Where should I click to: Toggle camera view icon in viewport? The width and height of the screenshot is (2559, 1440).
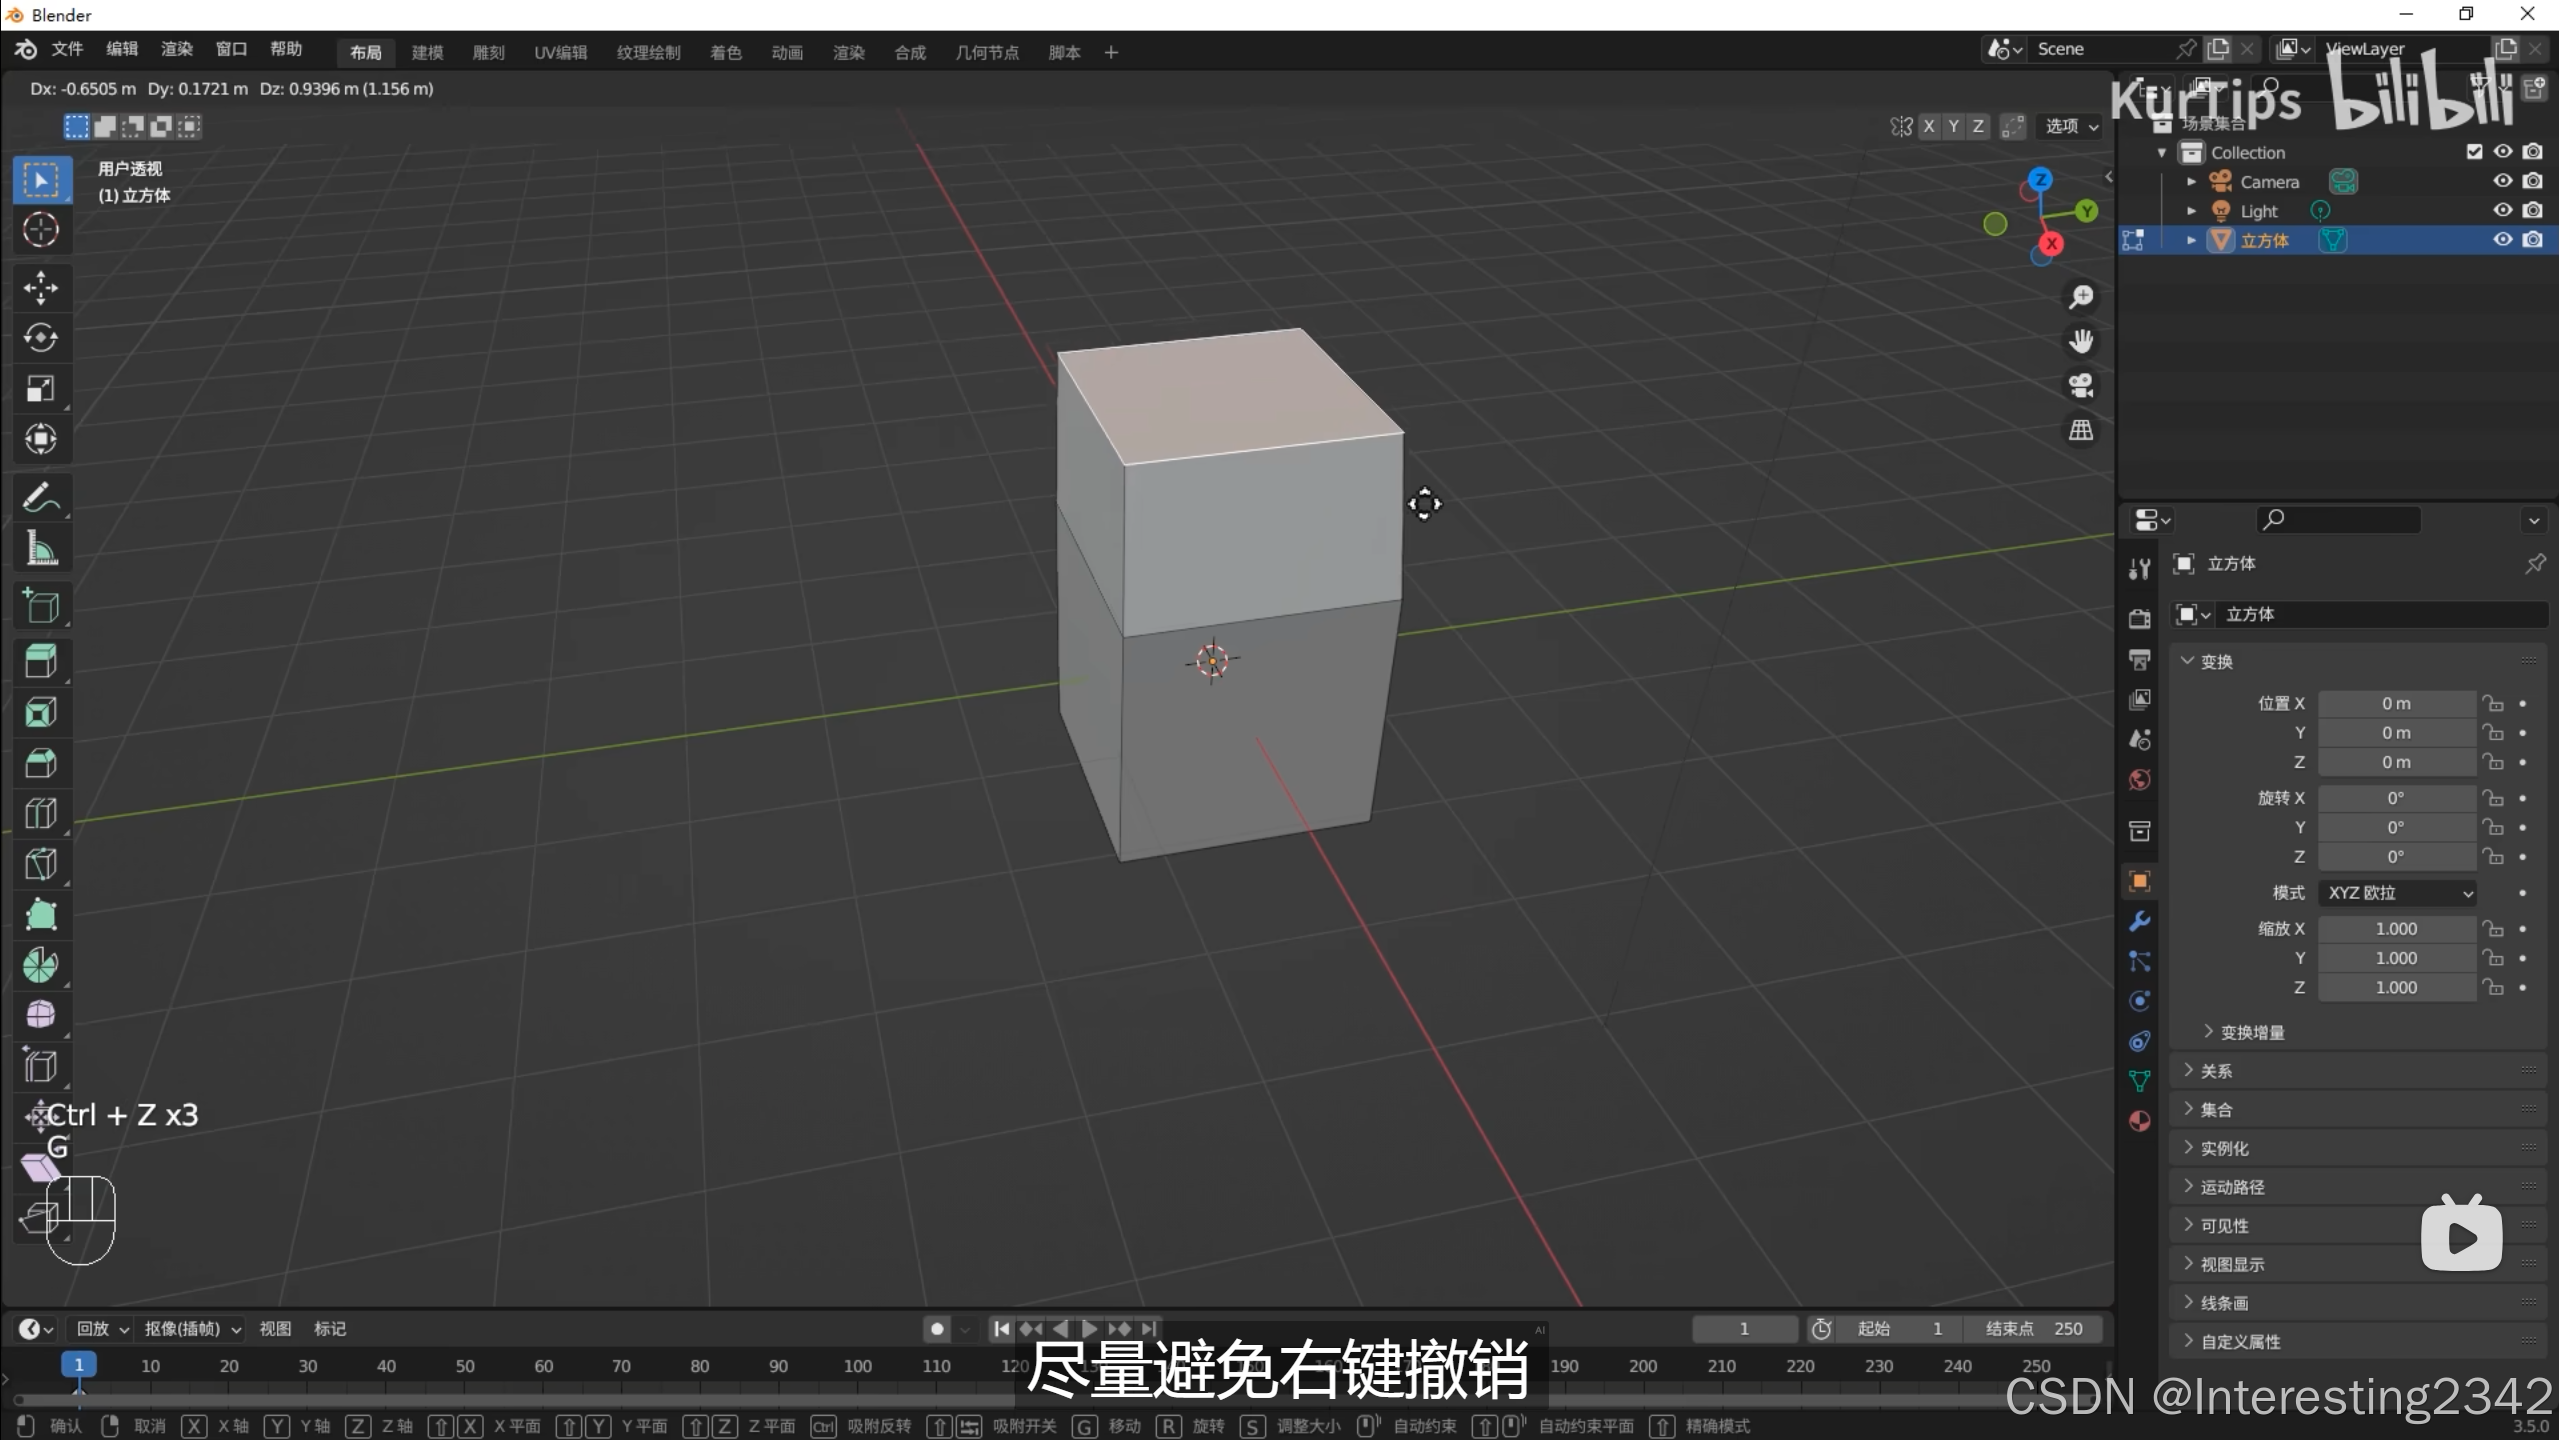coord(2081,386)
